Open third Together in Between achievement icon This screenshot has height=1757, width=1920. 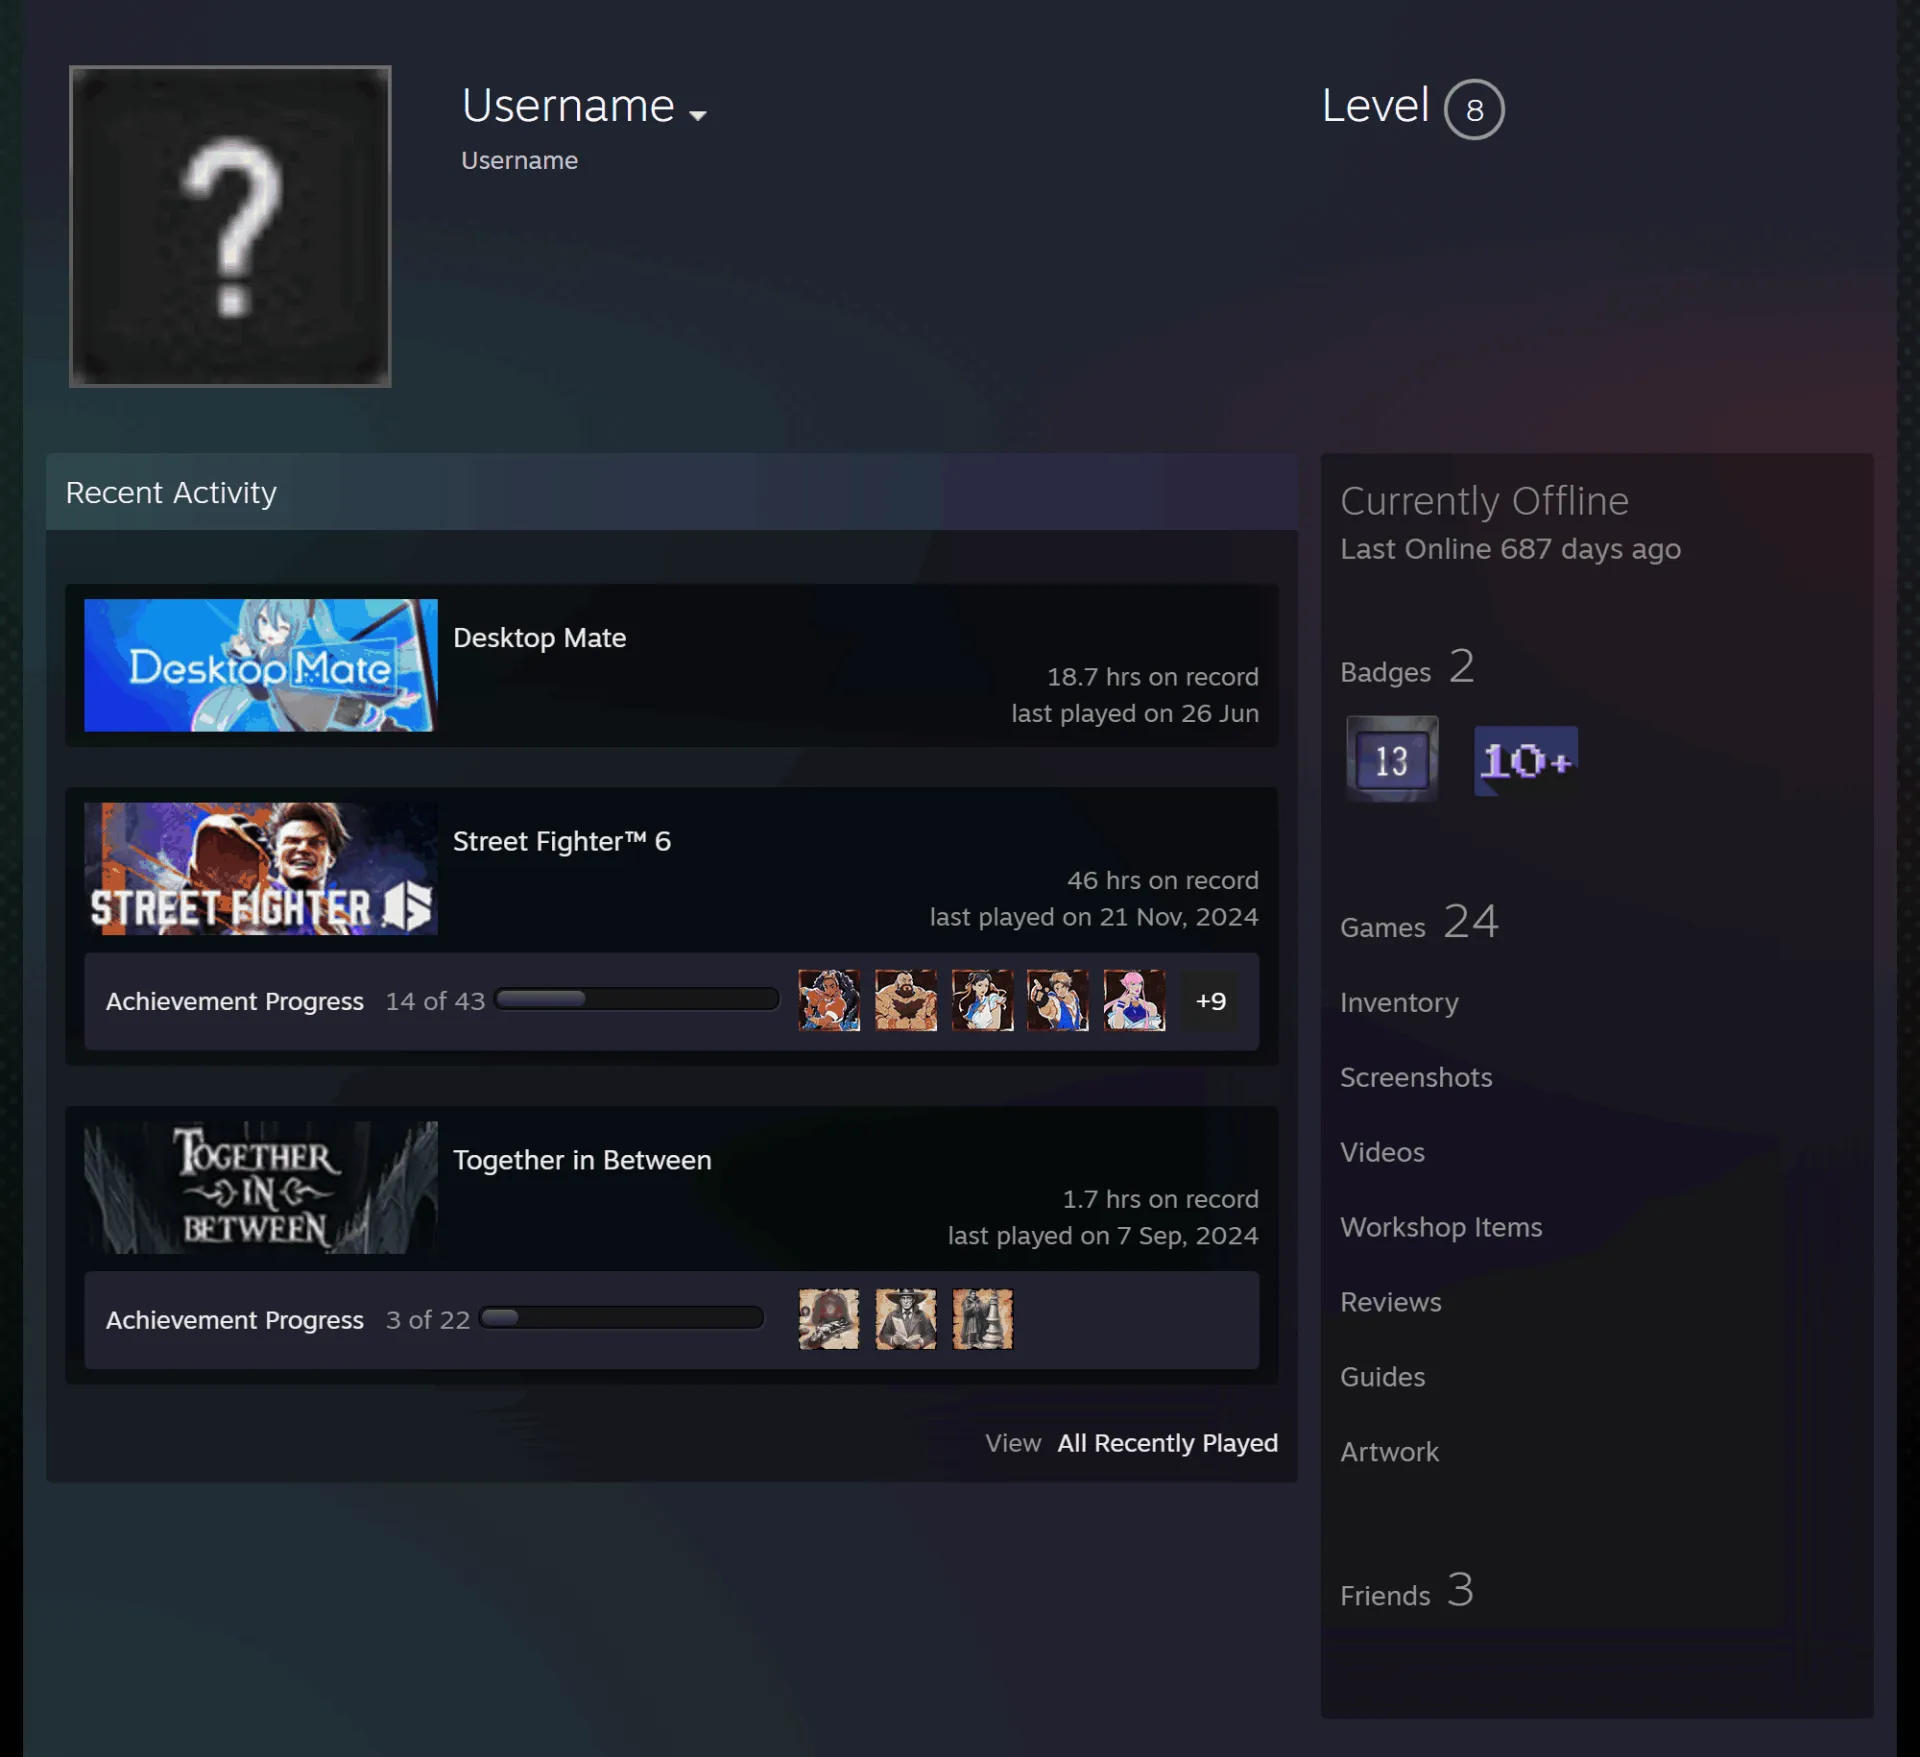[x=982, y=1319]
